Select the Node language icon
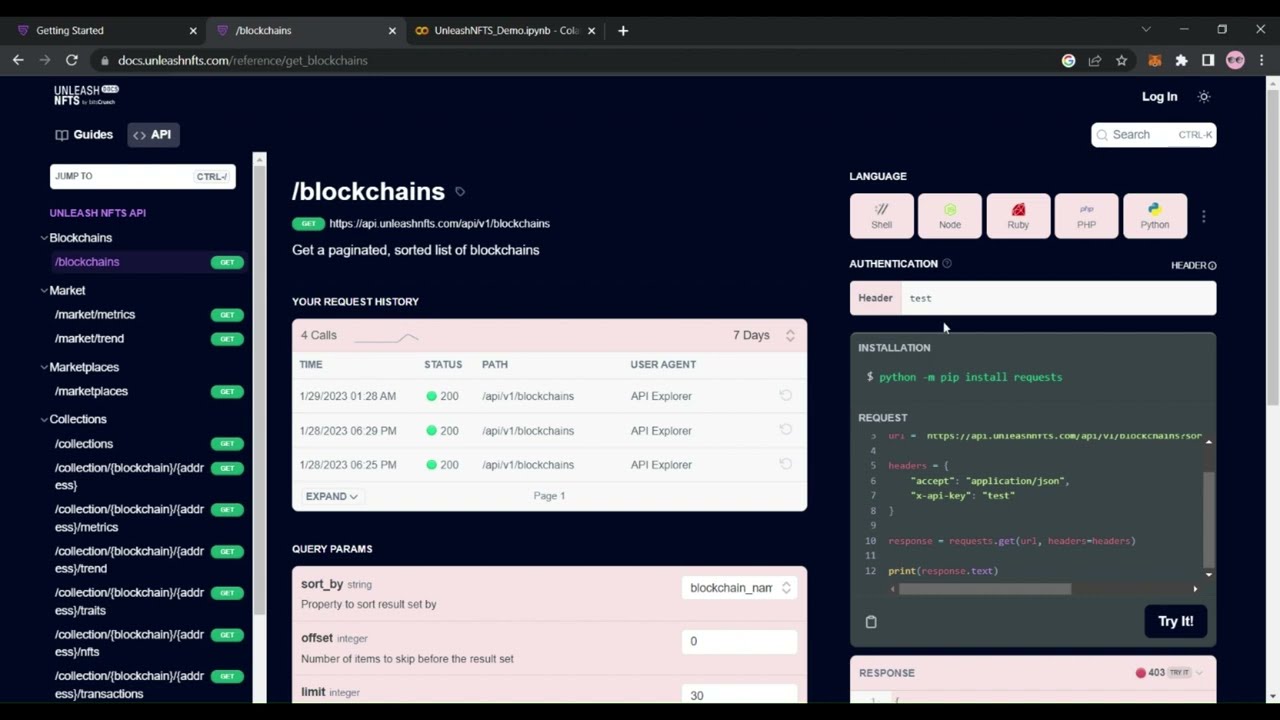This screenshot has height=720, width=1280. coord(950,216)
